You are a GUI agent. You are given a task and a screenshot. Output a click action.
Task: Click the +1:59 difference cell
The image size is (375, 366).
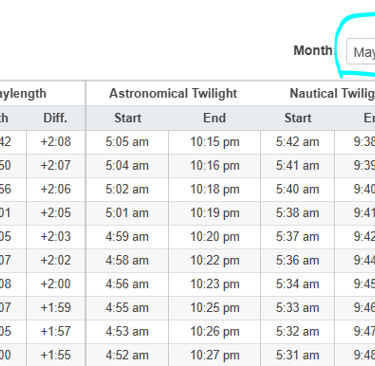point(56,308)
